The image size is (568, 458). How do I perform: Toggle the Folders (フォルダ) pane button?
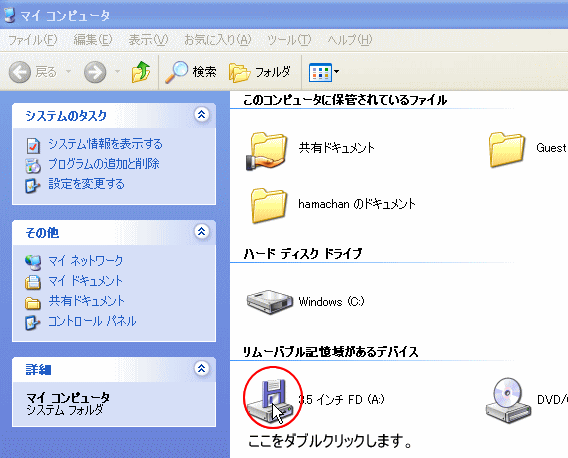point(260,72)
